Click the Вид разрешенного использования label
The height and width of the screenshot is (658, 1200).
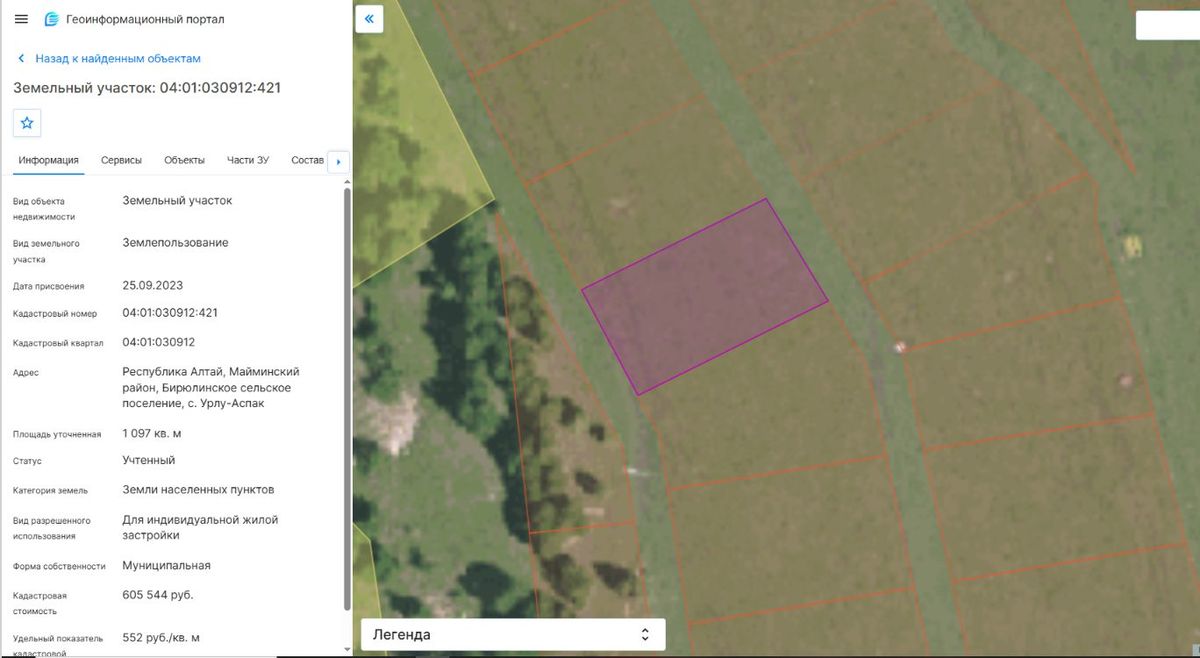(x=52, y=528)
